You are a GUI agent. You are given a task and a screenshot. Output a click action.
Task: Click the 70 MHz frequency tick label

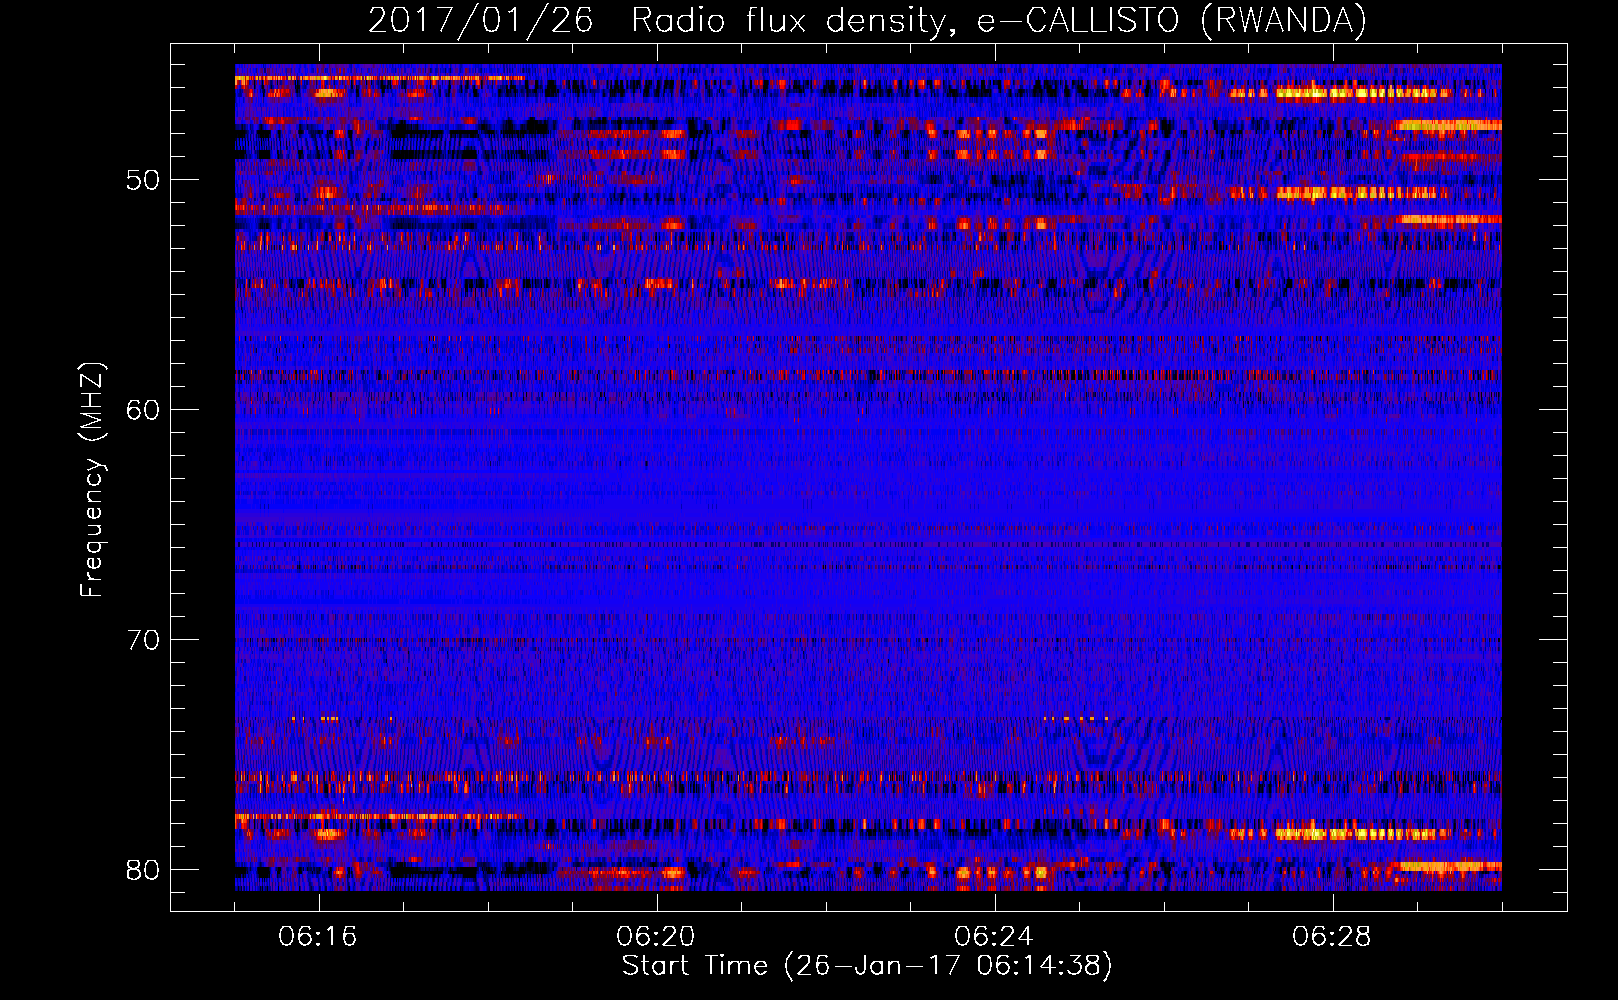pyautogui.click(x=144, y=640)
